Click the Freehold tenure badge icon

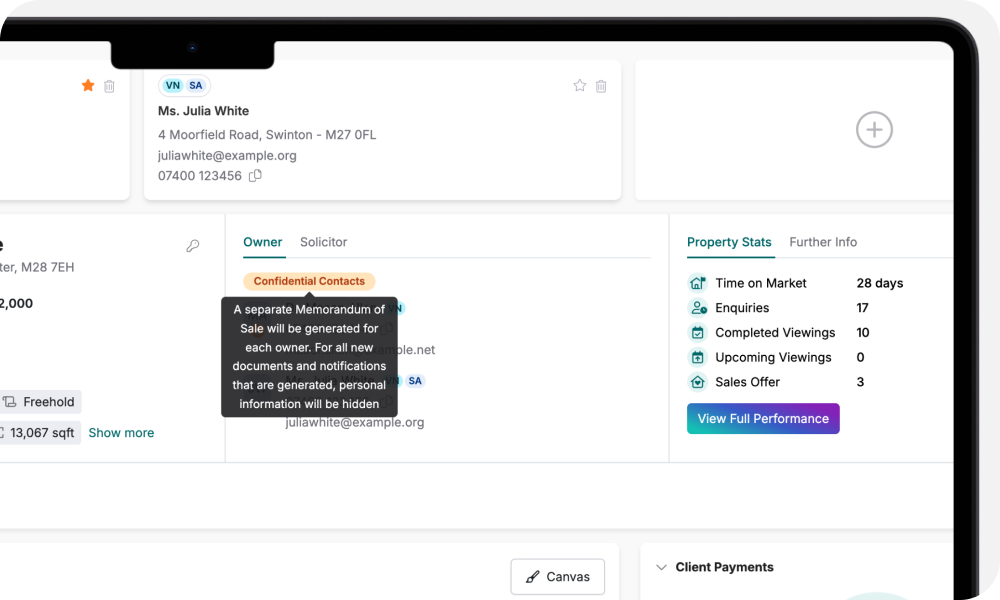tap(10, 401)
